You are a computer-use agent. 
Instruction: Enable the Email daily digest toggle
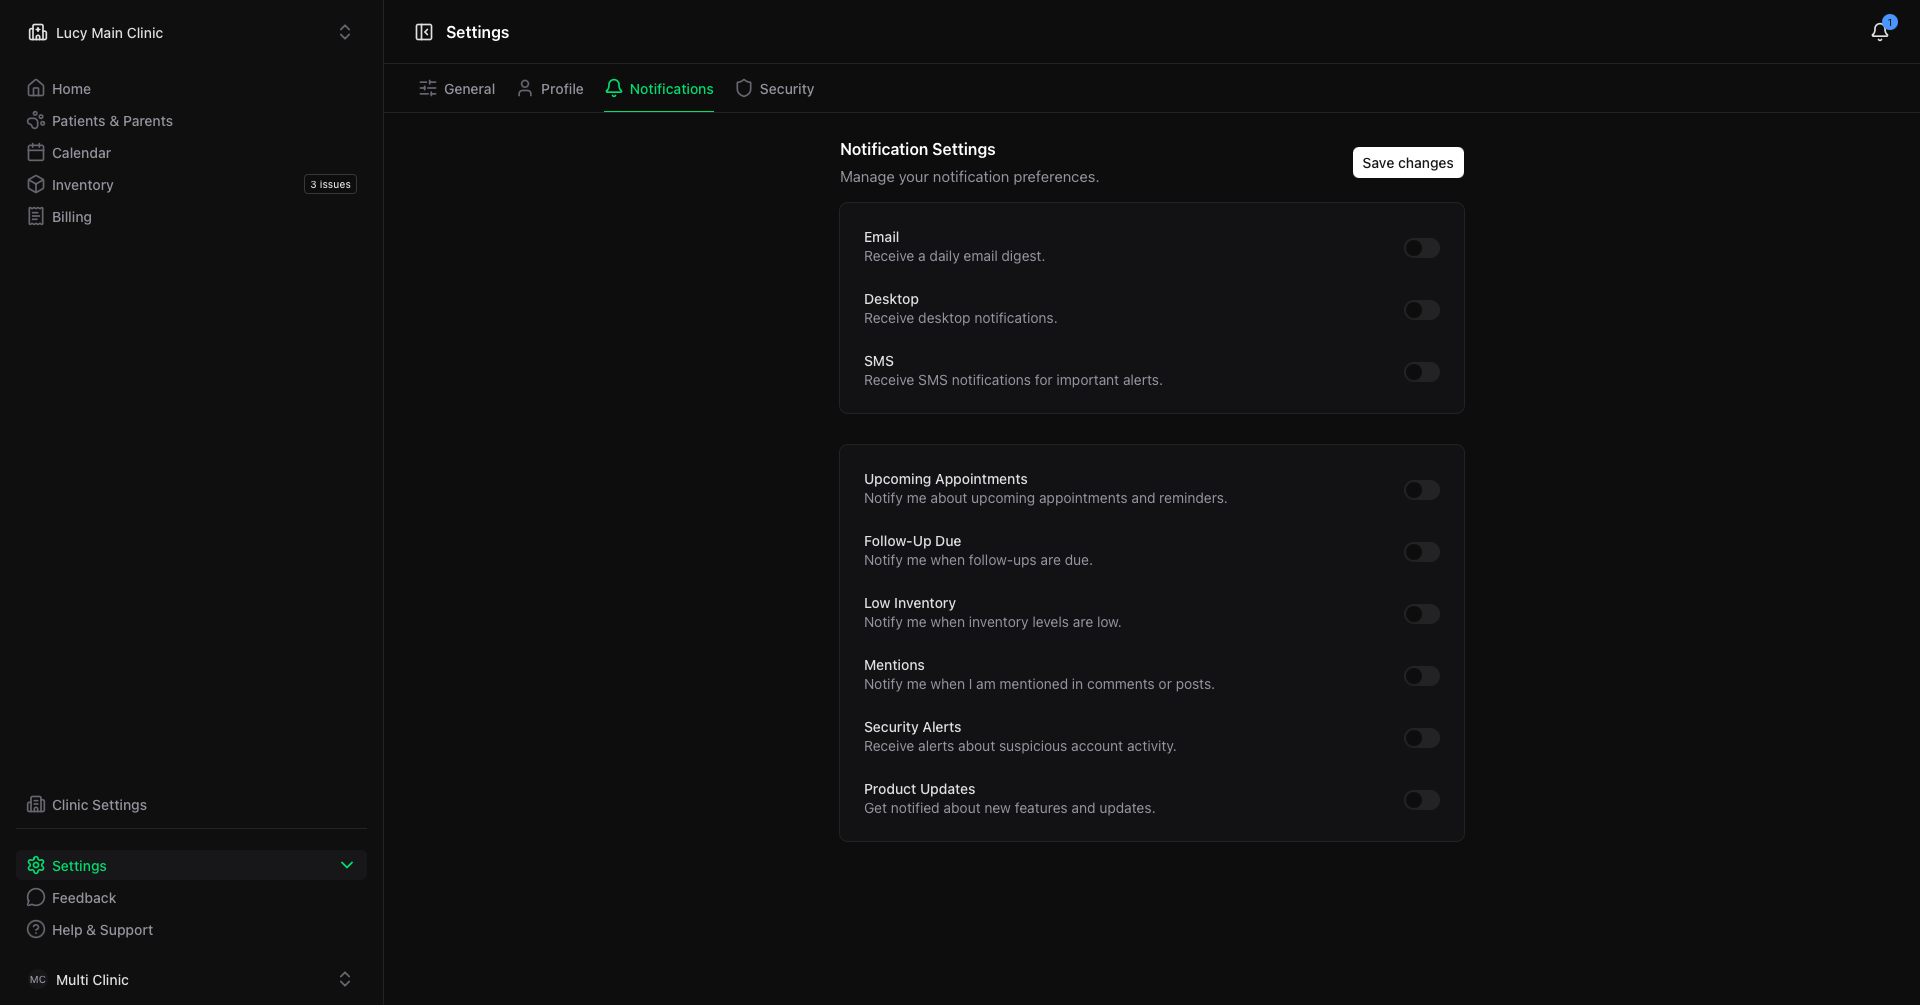pos(1421,248)
